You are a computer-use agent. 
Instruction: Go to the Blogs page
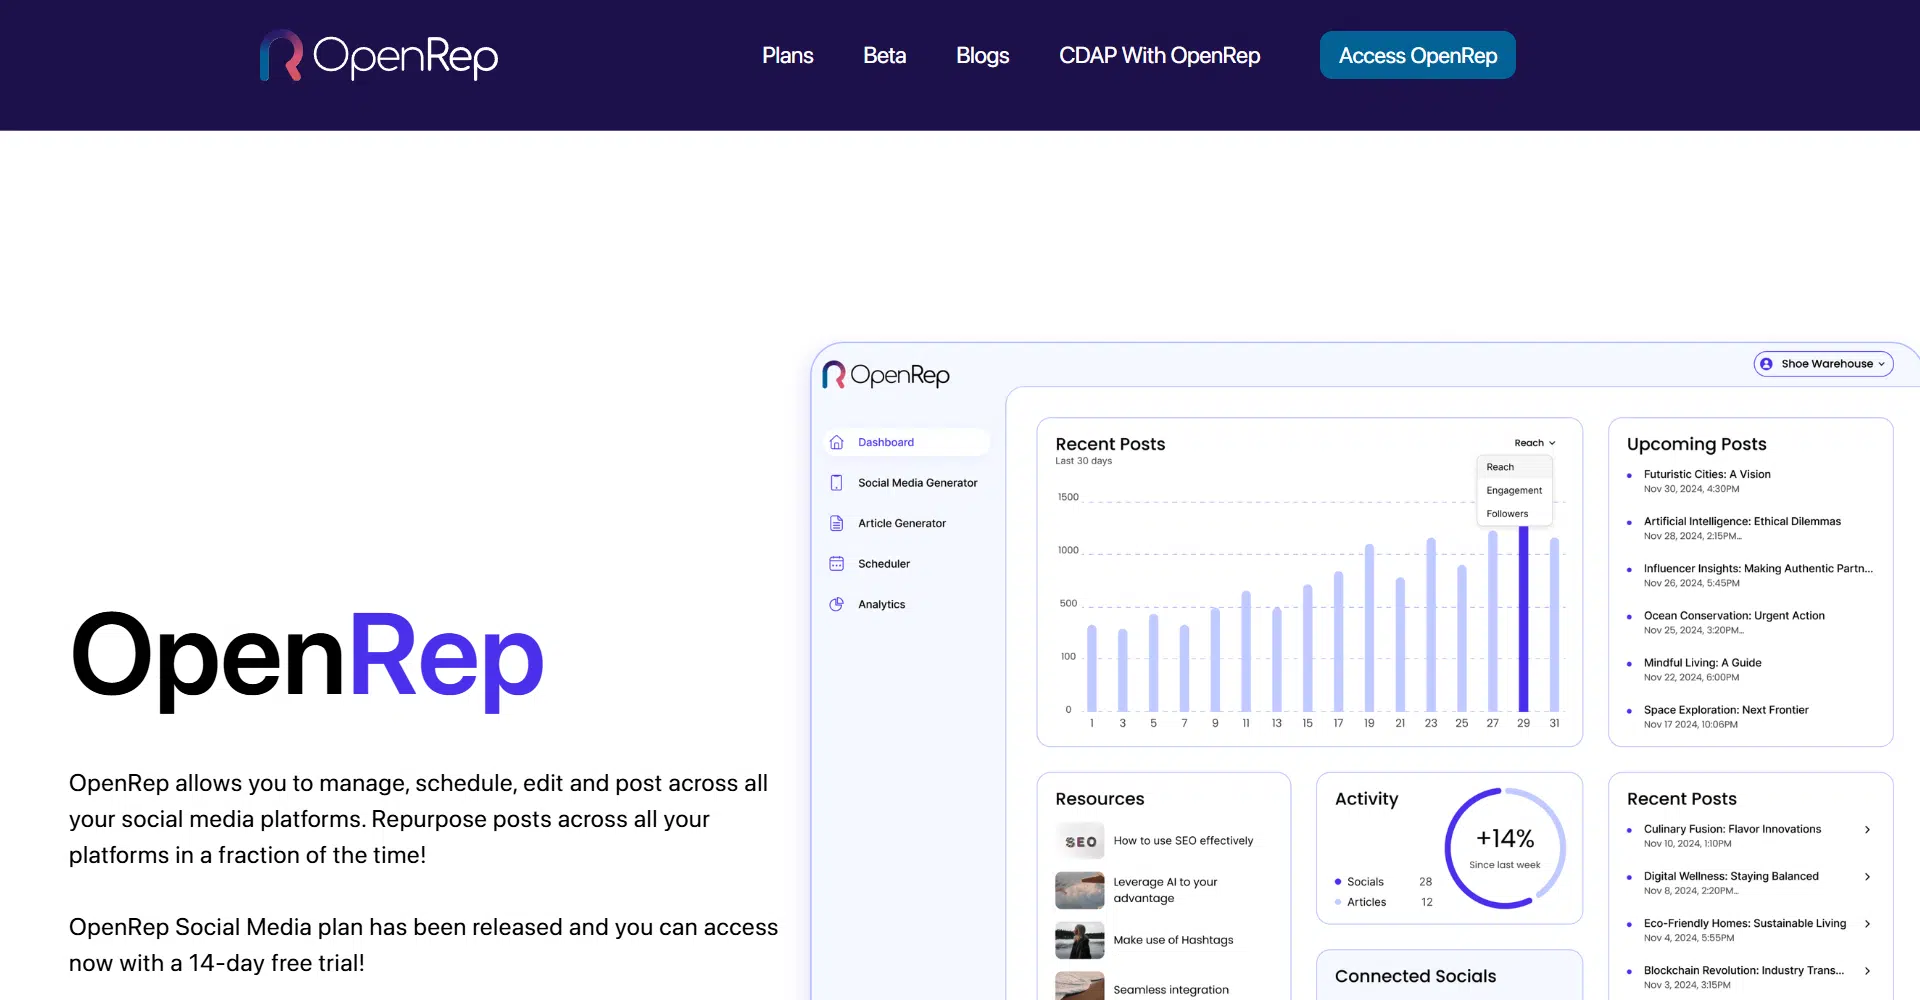pos(982,56)
